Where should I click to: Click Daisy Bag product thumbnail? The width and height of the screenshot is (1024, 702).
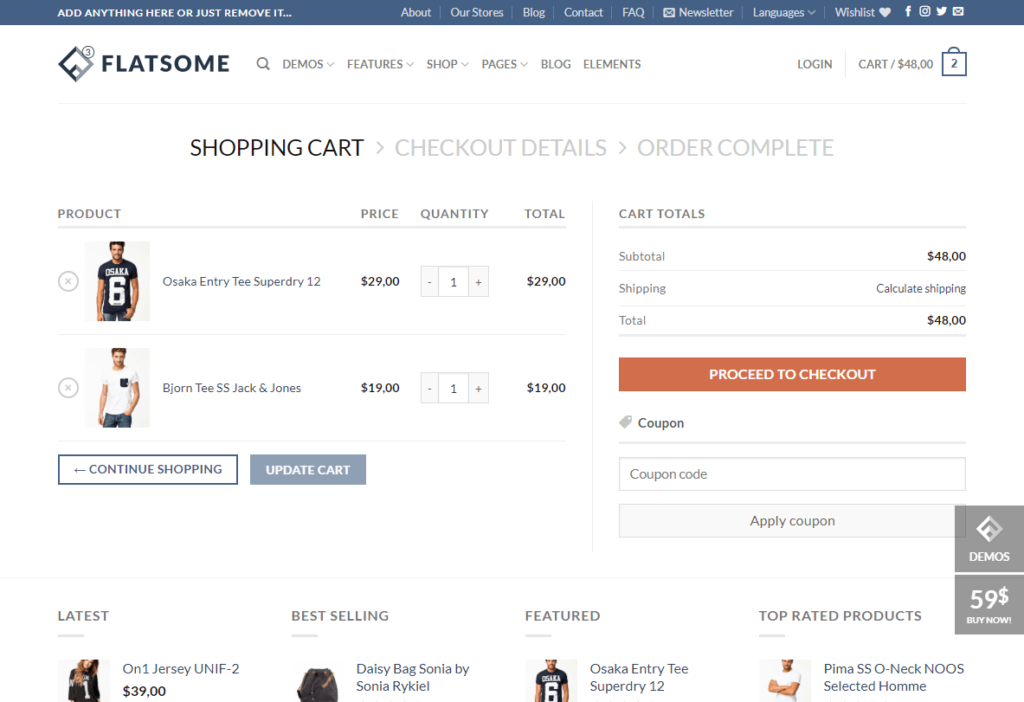tap(317, 680)
